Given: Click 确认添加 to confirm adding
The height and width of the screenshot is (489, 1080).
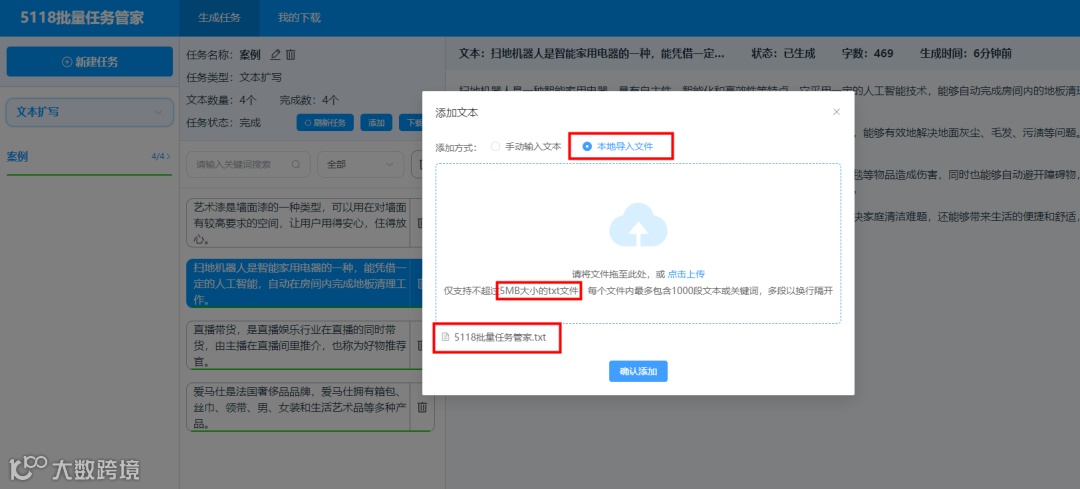Looking at the screenshot, I should click(x=638, y=371).
